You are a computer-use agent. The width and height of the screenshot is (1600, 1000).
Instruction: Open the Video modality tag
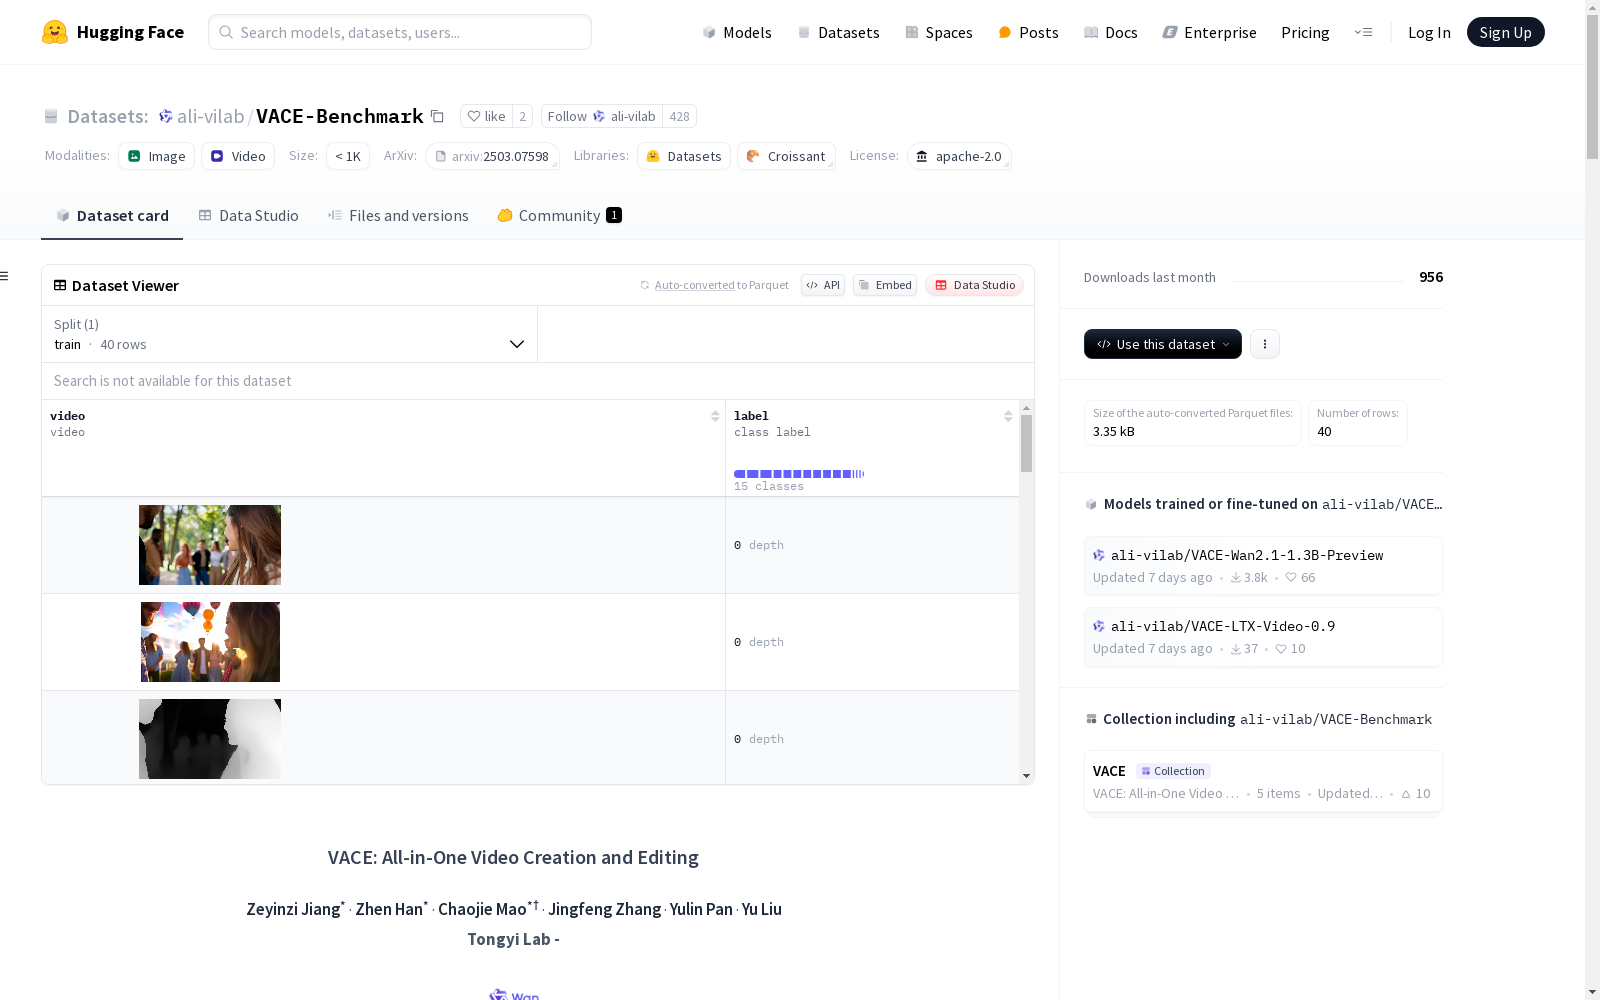click(238, 156)
